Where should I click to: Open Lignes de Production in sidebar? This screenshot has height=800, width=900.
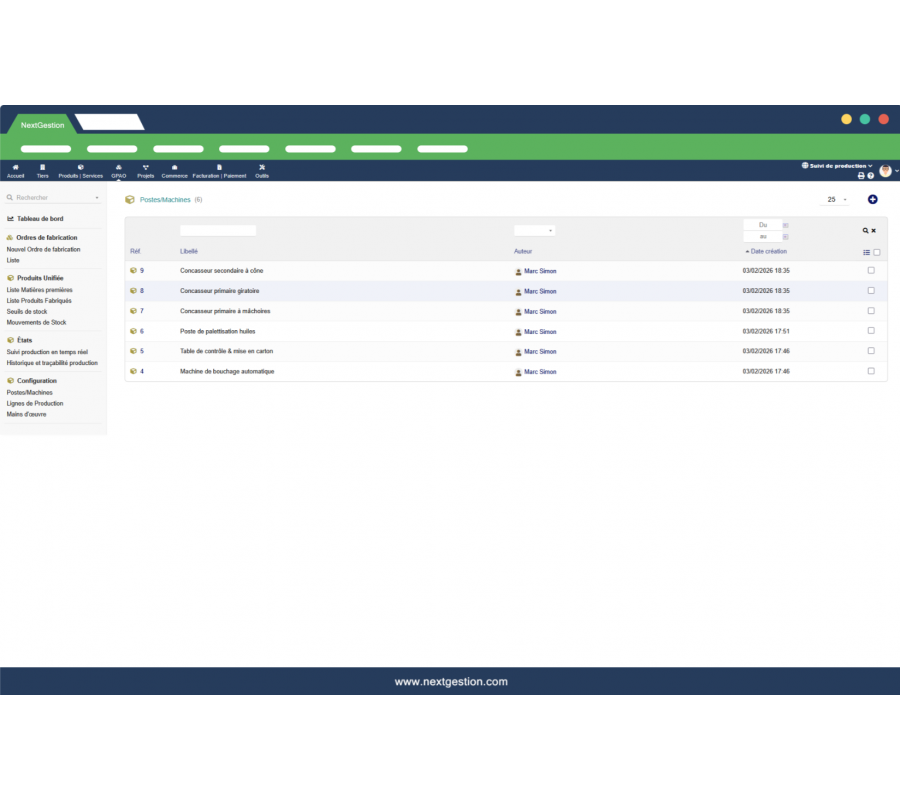point(35,404)
